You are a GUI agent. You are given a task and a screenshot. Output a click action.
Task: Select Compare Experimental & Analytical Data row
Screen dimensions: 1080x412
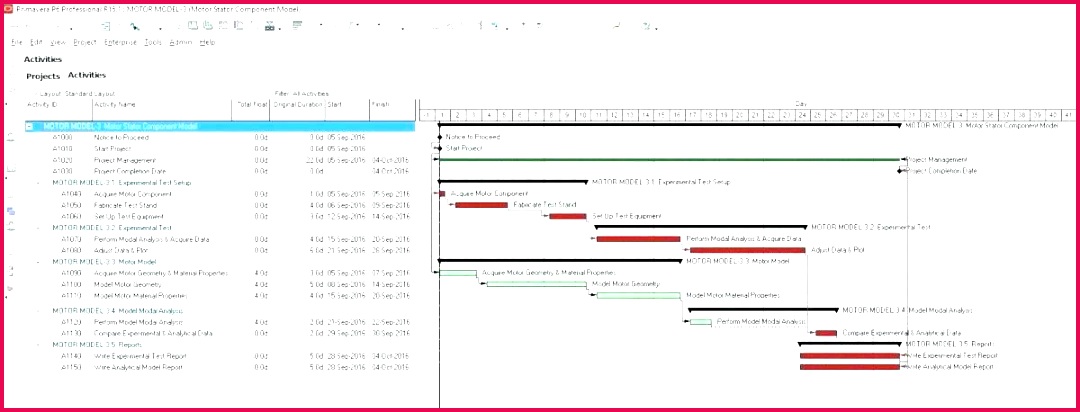220,333
